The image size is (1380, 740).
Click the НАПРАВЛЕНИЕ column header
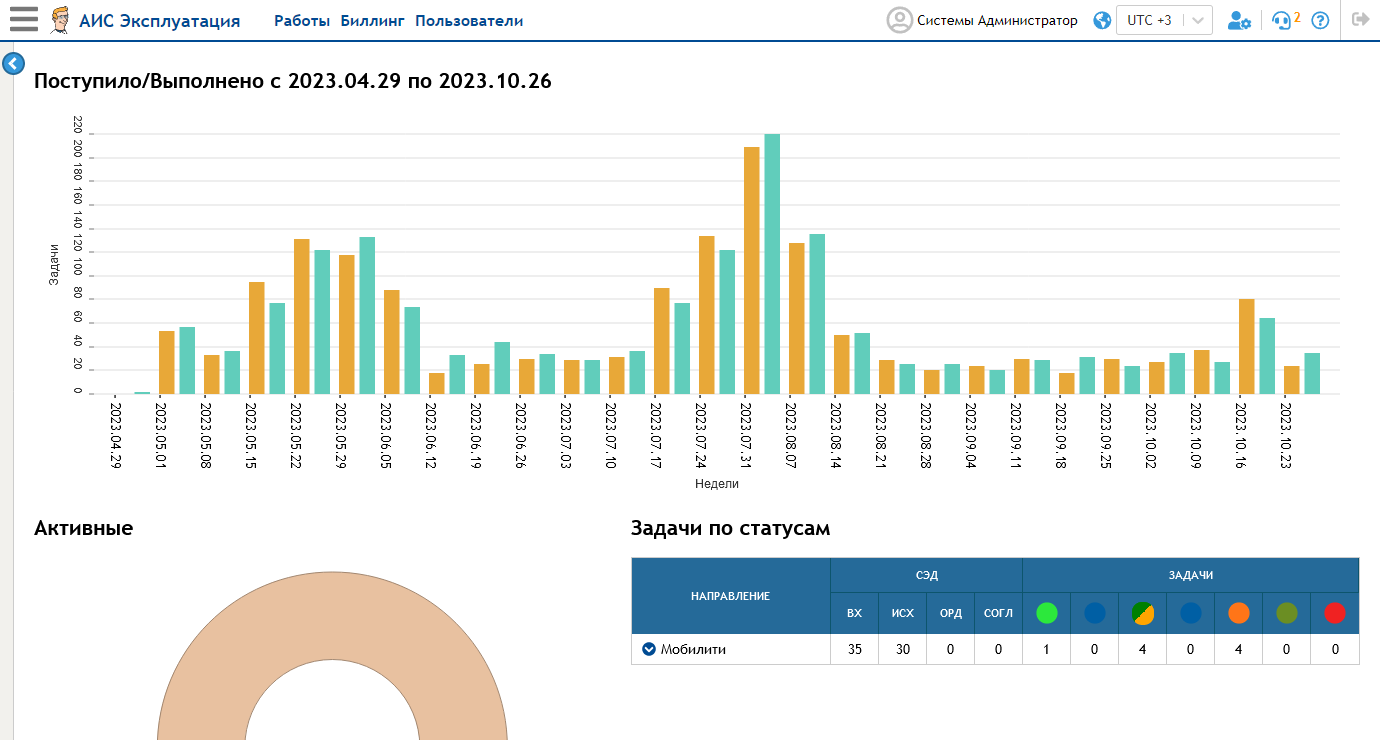(731, 596)
